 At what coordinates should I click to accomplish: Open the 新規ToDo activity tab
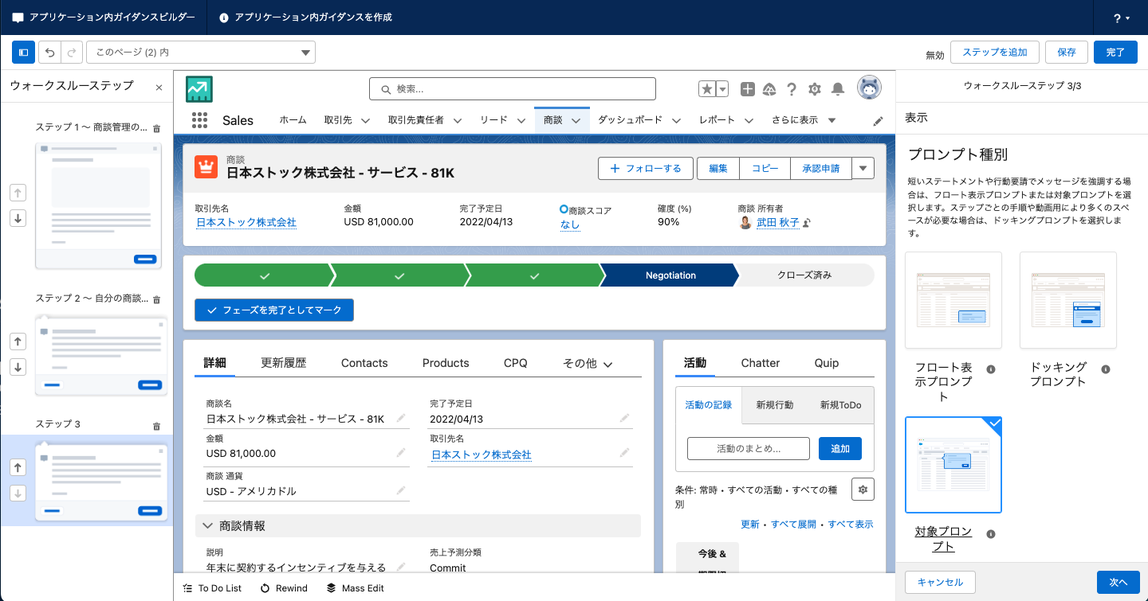(840, 405)
